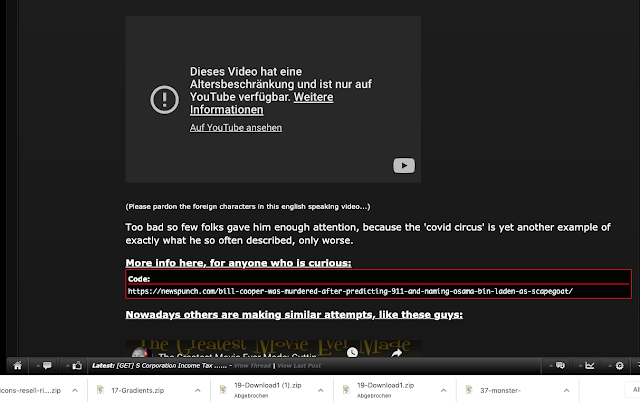
Task: Click the 19-Download1.zip download name
Action: (x=385, y=385)
